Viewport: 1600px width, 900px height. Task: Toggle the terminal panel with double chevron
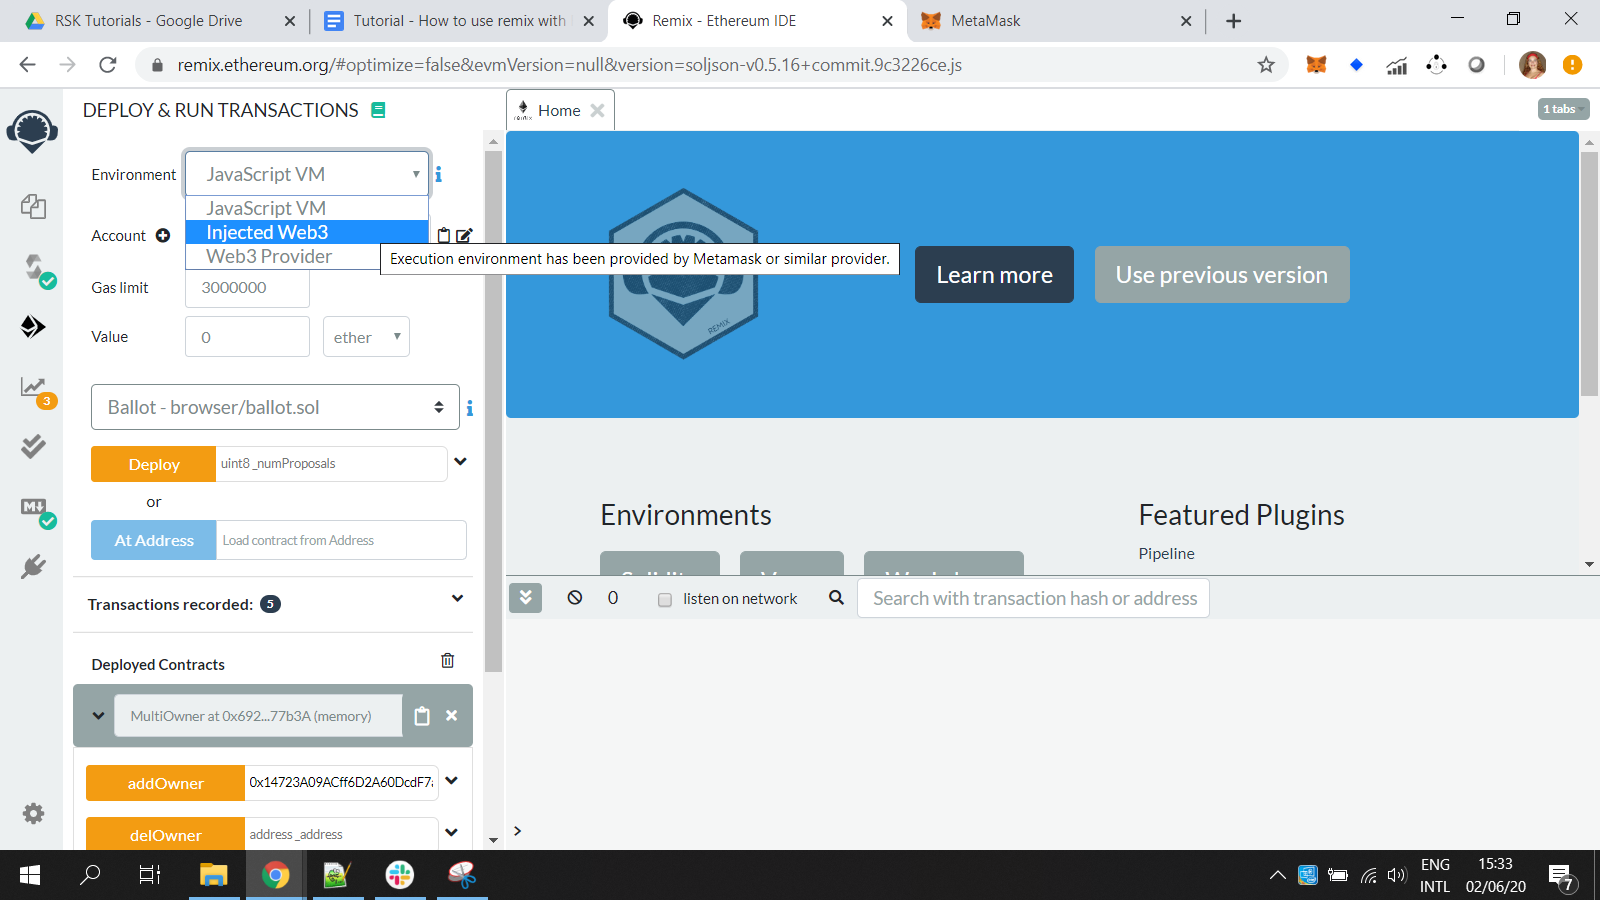point(525,597)
